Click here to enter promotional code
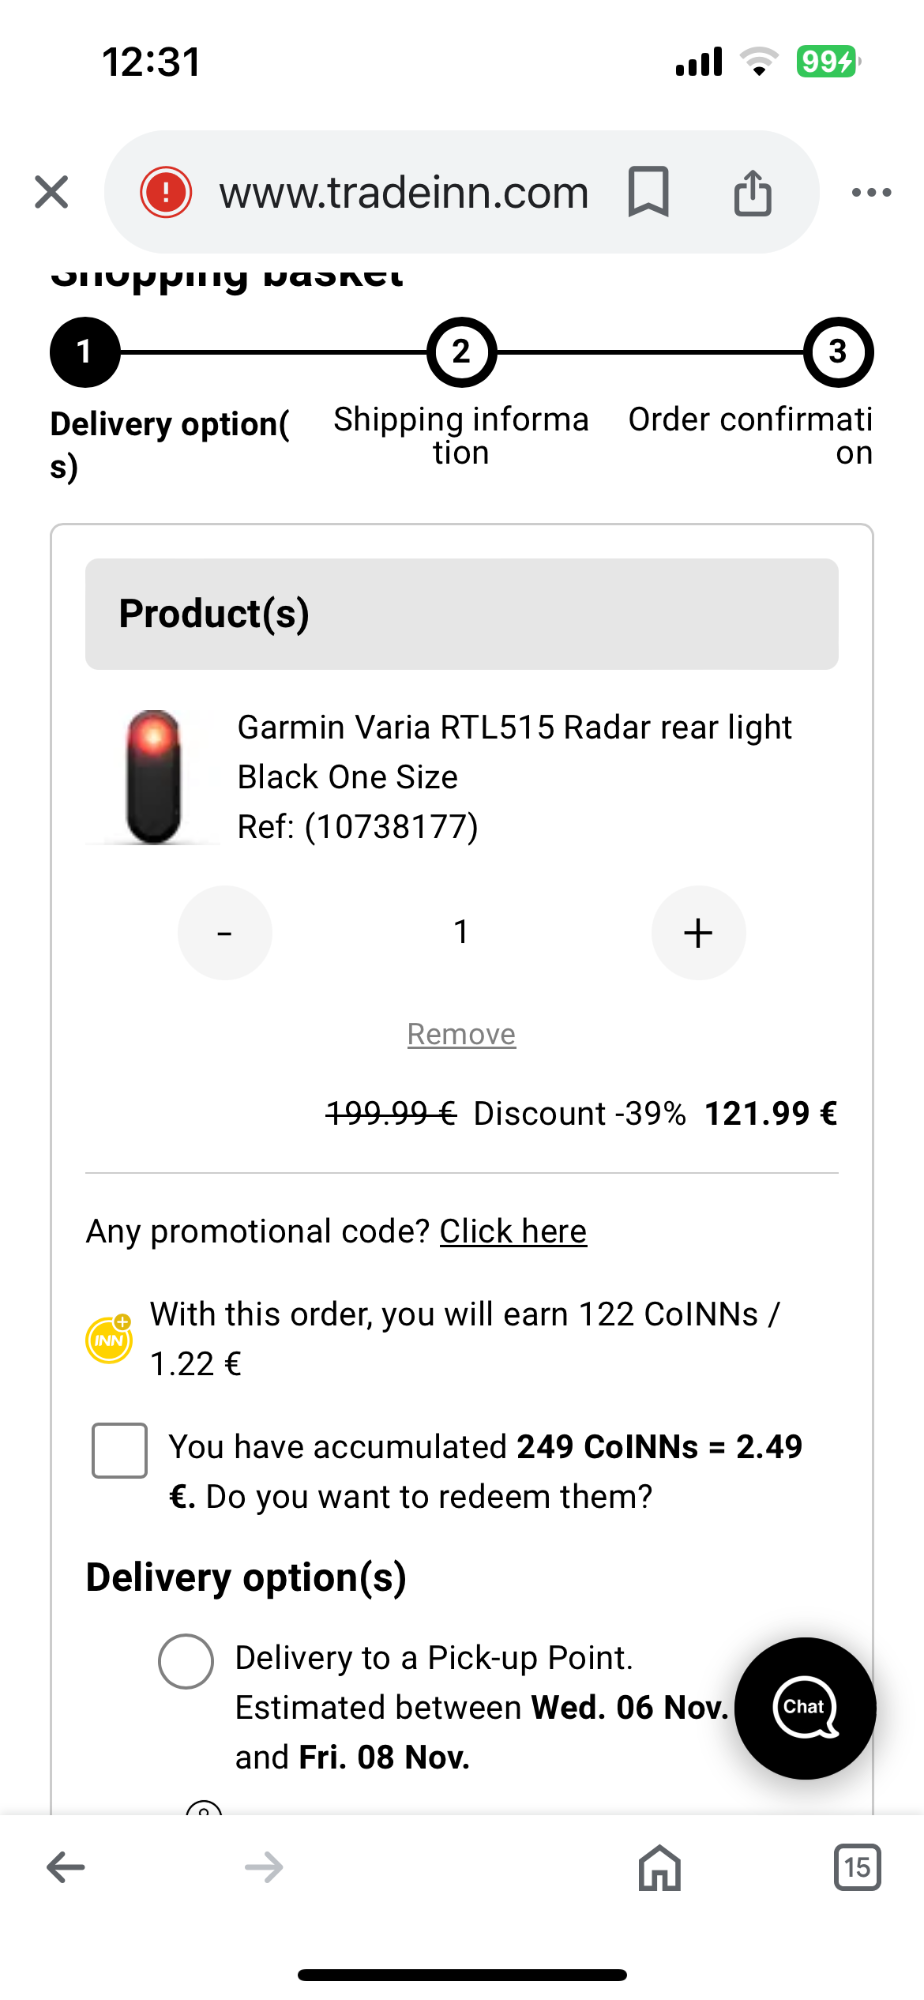 [513, 1231]
